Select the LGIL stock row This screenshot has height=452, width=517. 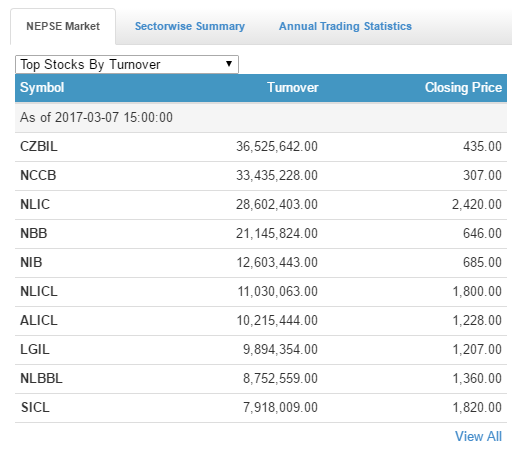point(261,350)
